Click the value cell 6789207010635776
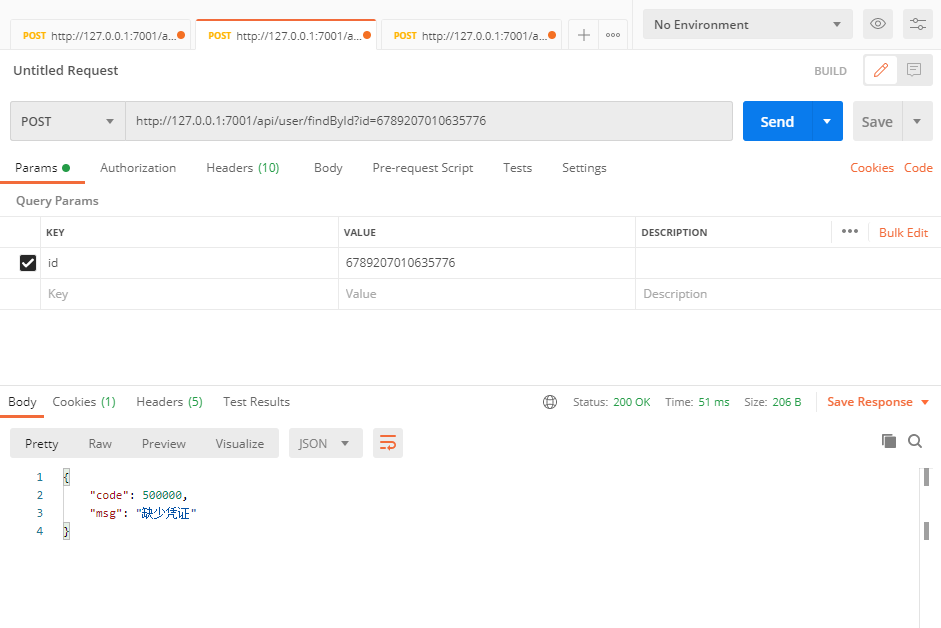Image resolution: width=941 pixels, height=628 pixels. 486,263
